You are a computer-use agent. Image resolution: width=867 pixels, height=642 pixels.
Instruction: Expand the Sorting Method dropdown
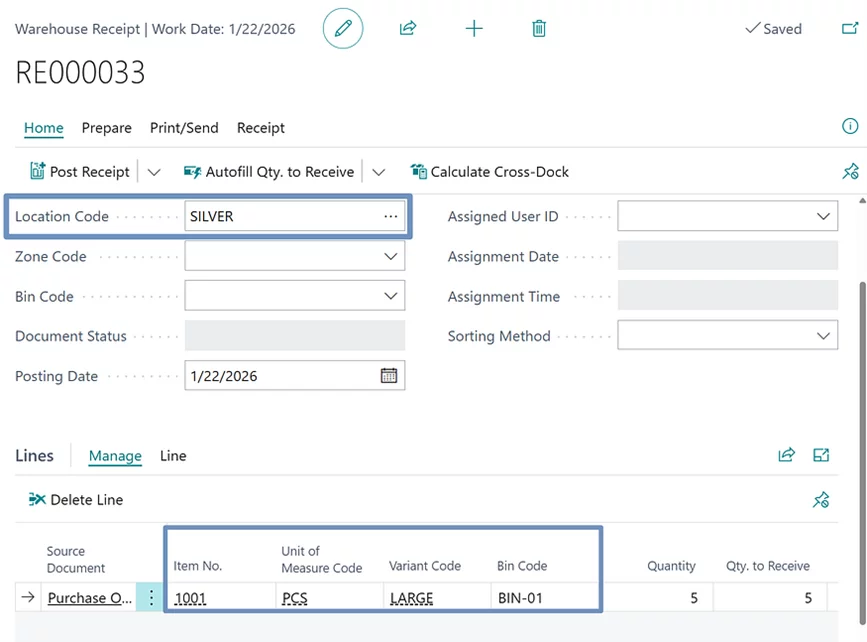coord(823,336)
